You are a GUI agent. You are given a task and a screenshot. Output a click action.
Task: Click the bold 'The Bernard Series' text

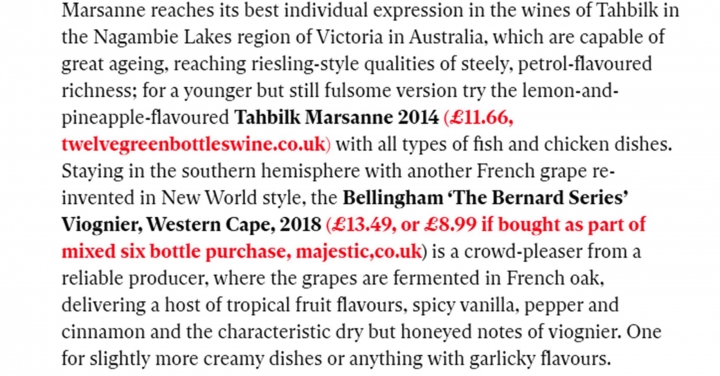pyautogui.click(x=538, y=198)
